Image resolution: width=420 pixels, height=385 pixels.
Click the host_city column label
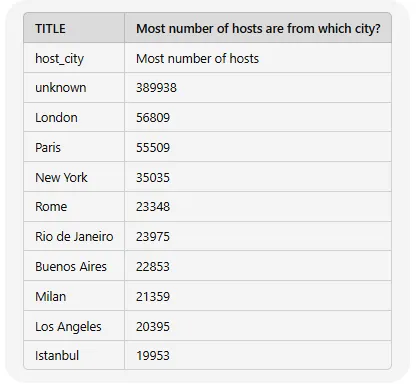coord(59,59)
